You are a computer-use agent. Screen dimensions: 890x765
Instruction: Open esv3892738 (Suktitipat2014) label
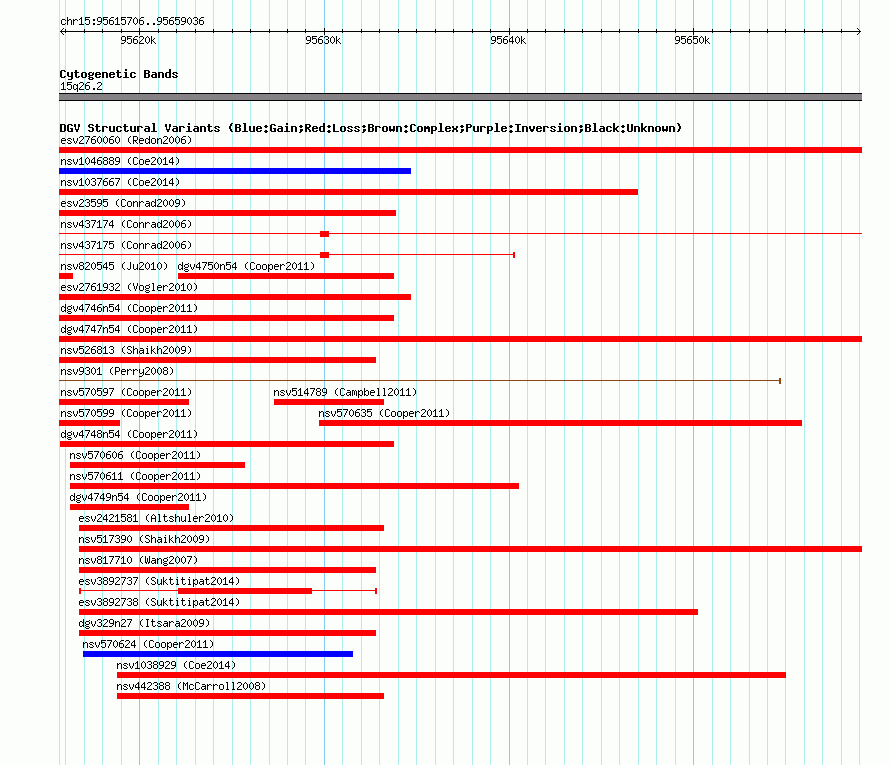tap(159, 602)
